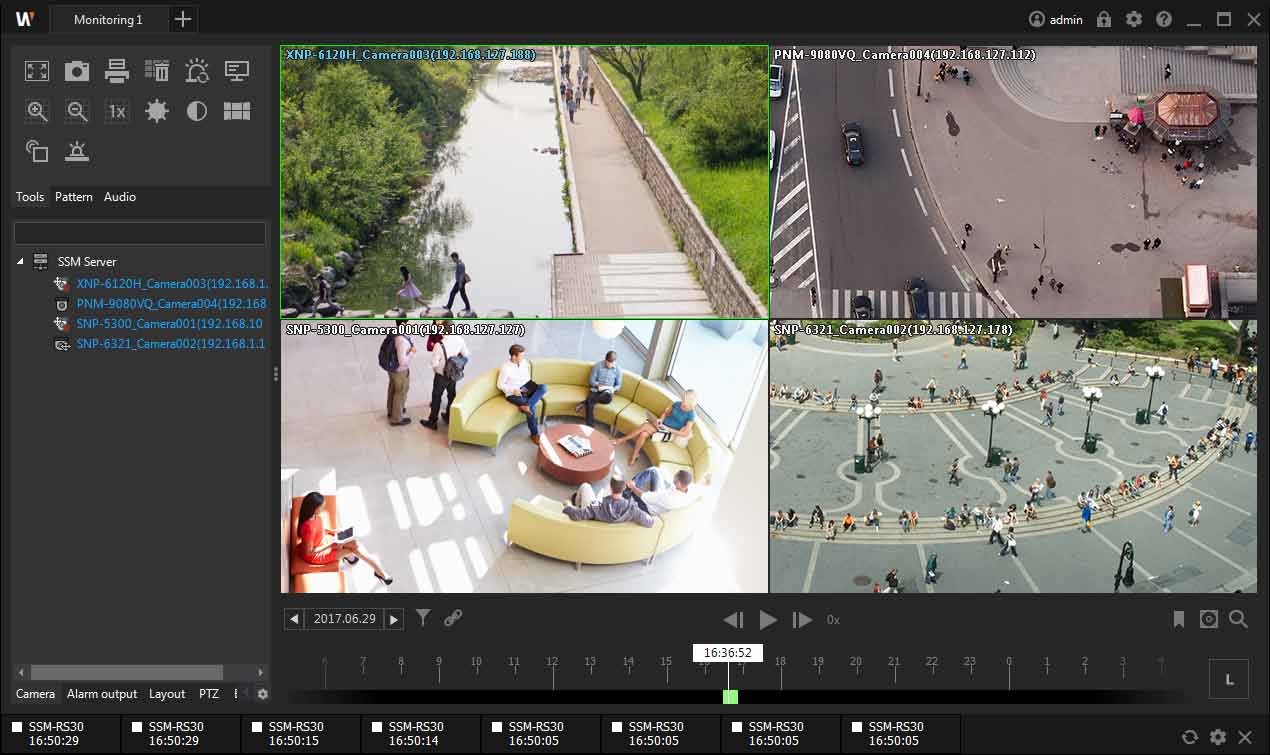Select the SSM-RS30 16:50:14 checkbox
Screen dimensions: 1270x755
(378, 728)
